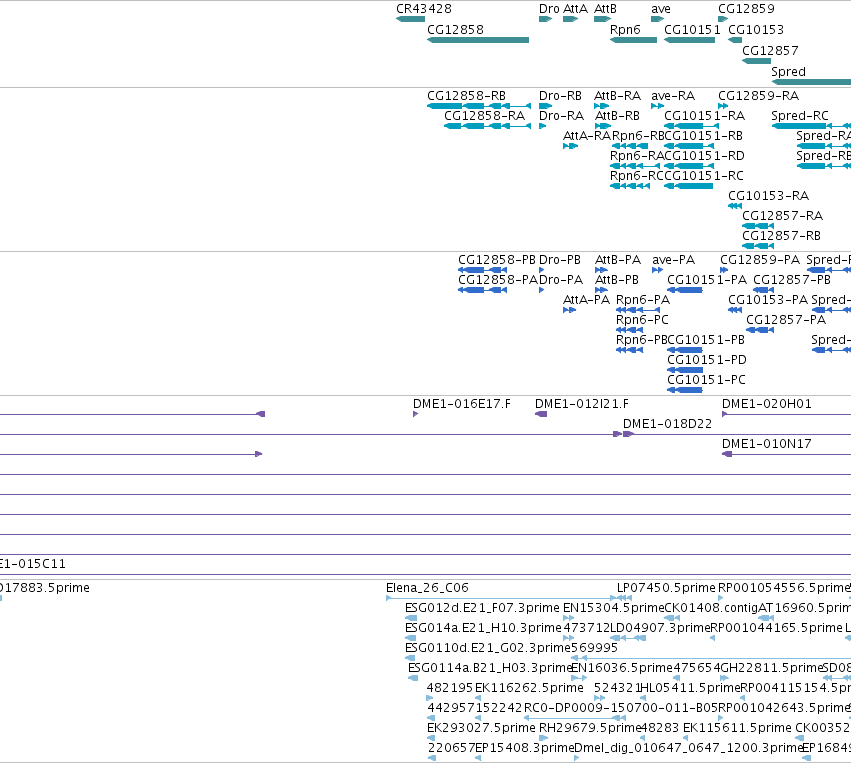Click transcript ave-RA glyph
Screen dimensions: 851x763
657,106
